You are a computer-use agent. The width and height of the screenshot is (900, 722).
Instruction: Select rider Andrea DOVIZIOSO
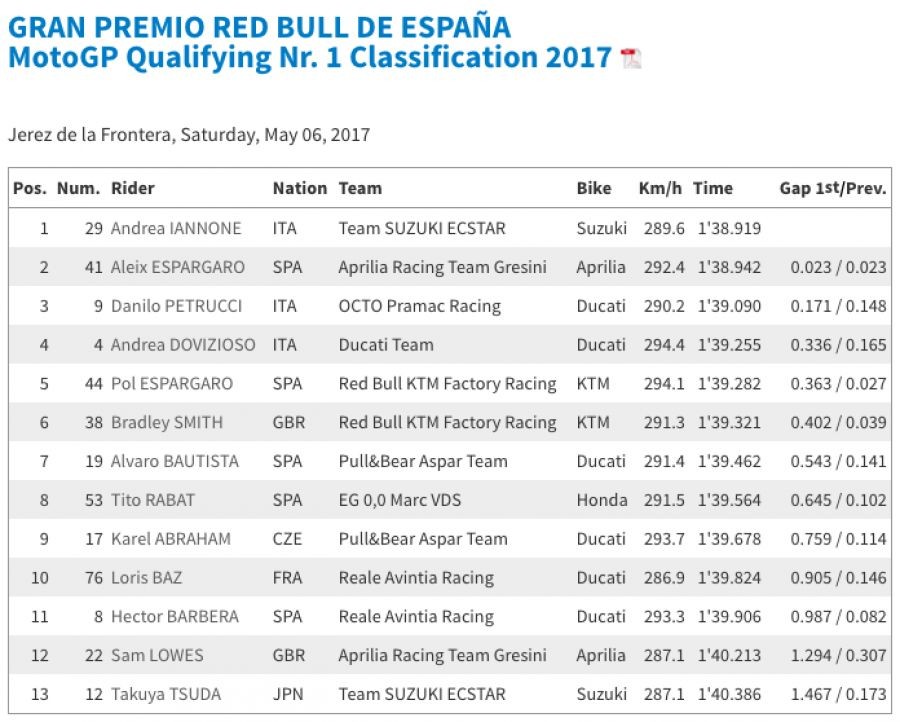[183, 345]
